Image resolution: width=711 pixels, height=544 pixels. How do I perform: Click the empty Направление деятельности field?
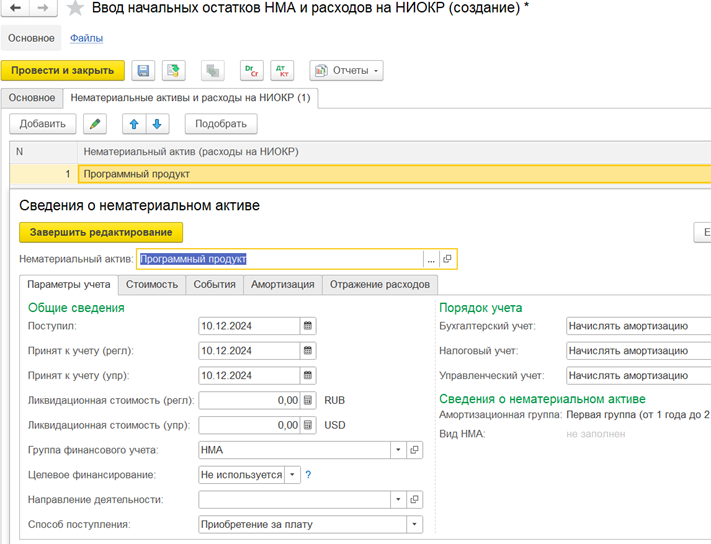[x=294, y=500]
